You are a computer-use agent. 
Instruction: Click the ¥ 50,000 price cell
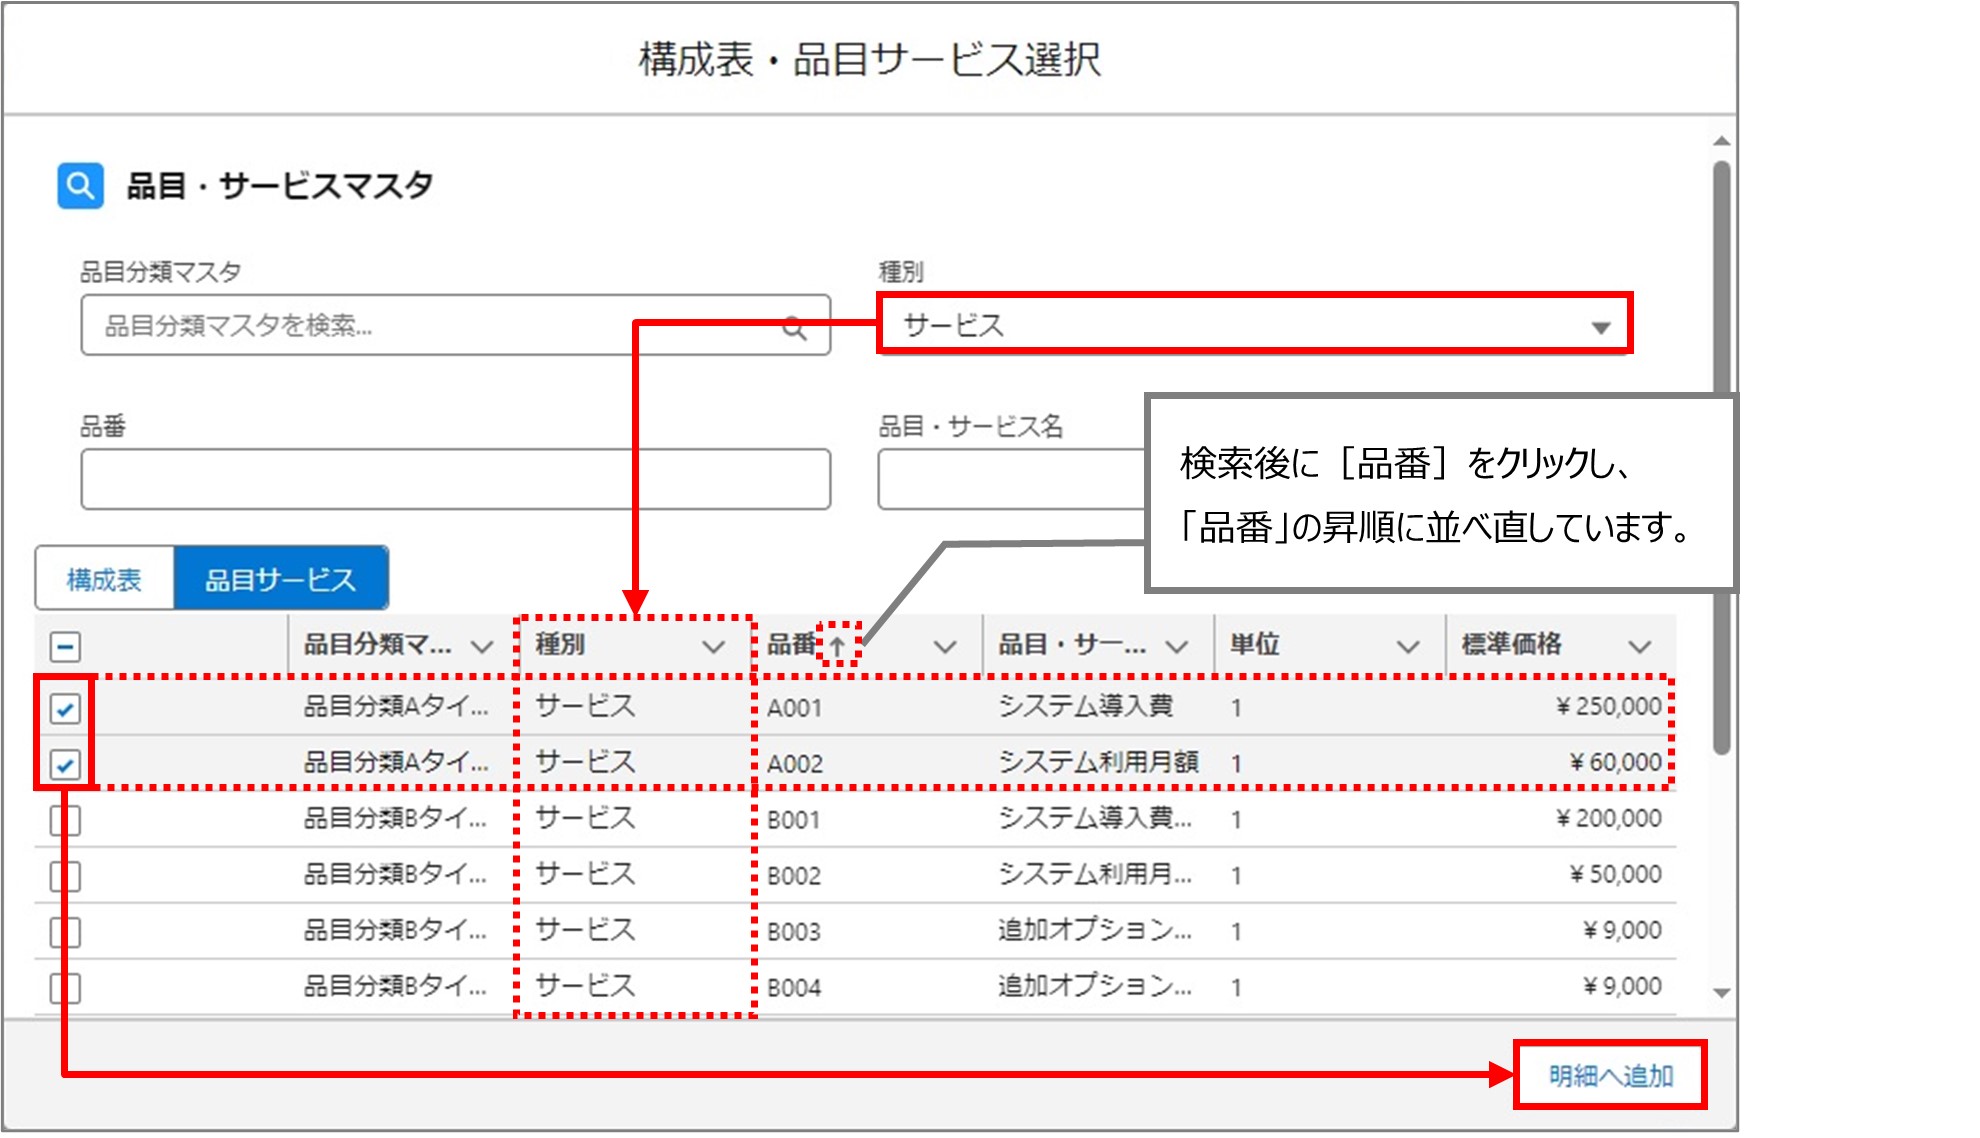[x=1615, y=875]
